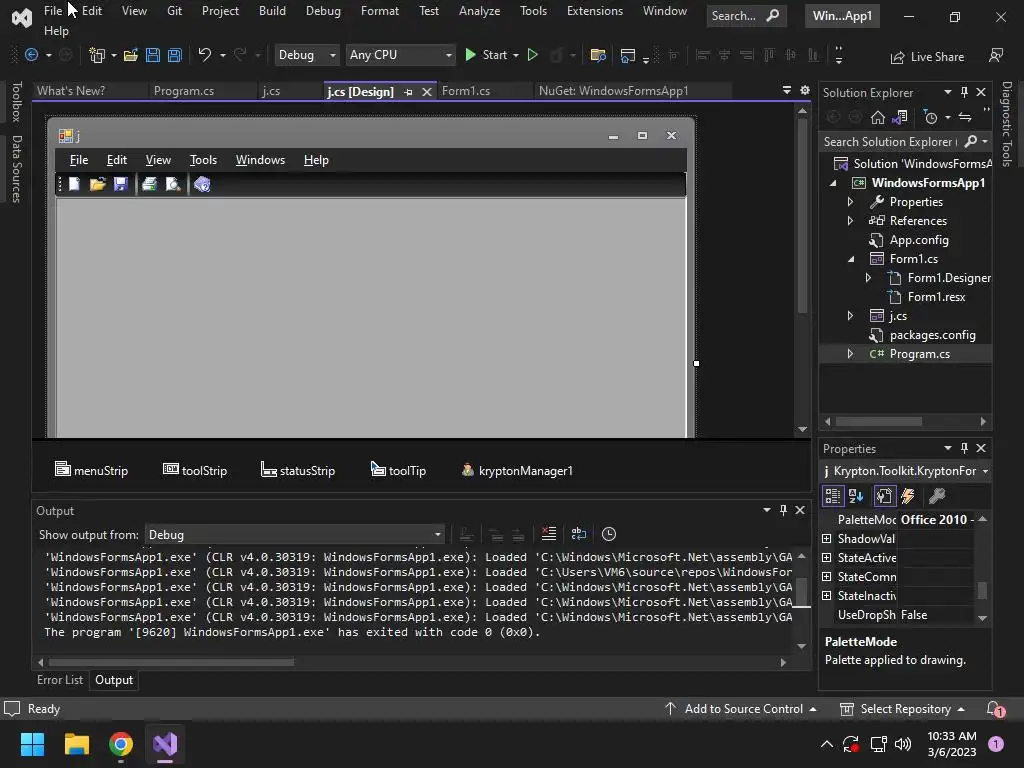Toggle auto-hide pin on Solution Explorer panel
The width and height of the screenshot is (1024, 768).
click(965, 92)
